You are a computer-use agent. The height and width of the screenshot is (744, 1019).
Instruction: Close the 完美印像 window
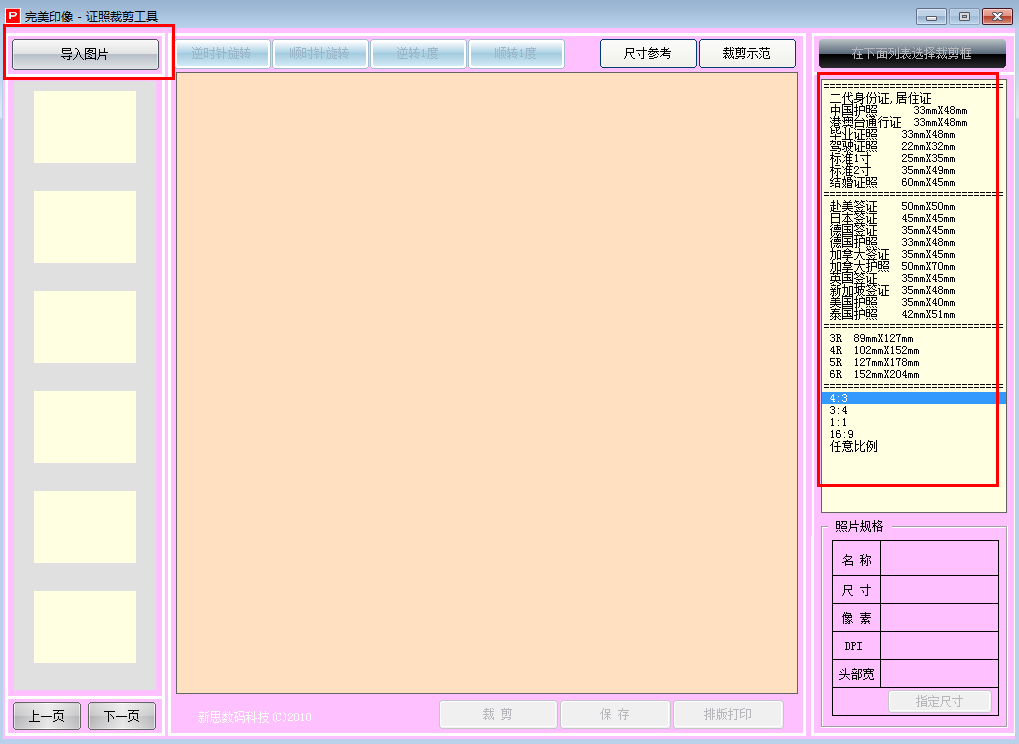998,16
